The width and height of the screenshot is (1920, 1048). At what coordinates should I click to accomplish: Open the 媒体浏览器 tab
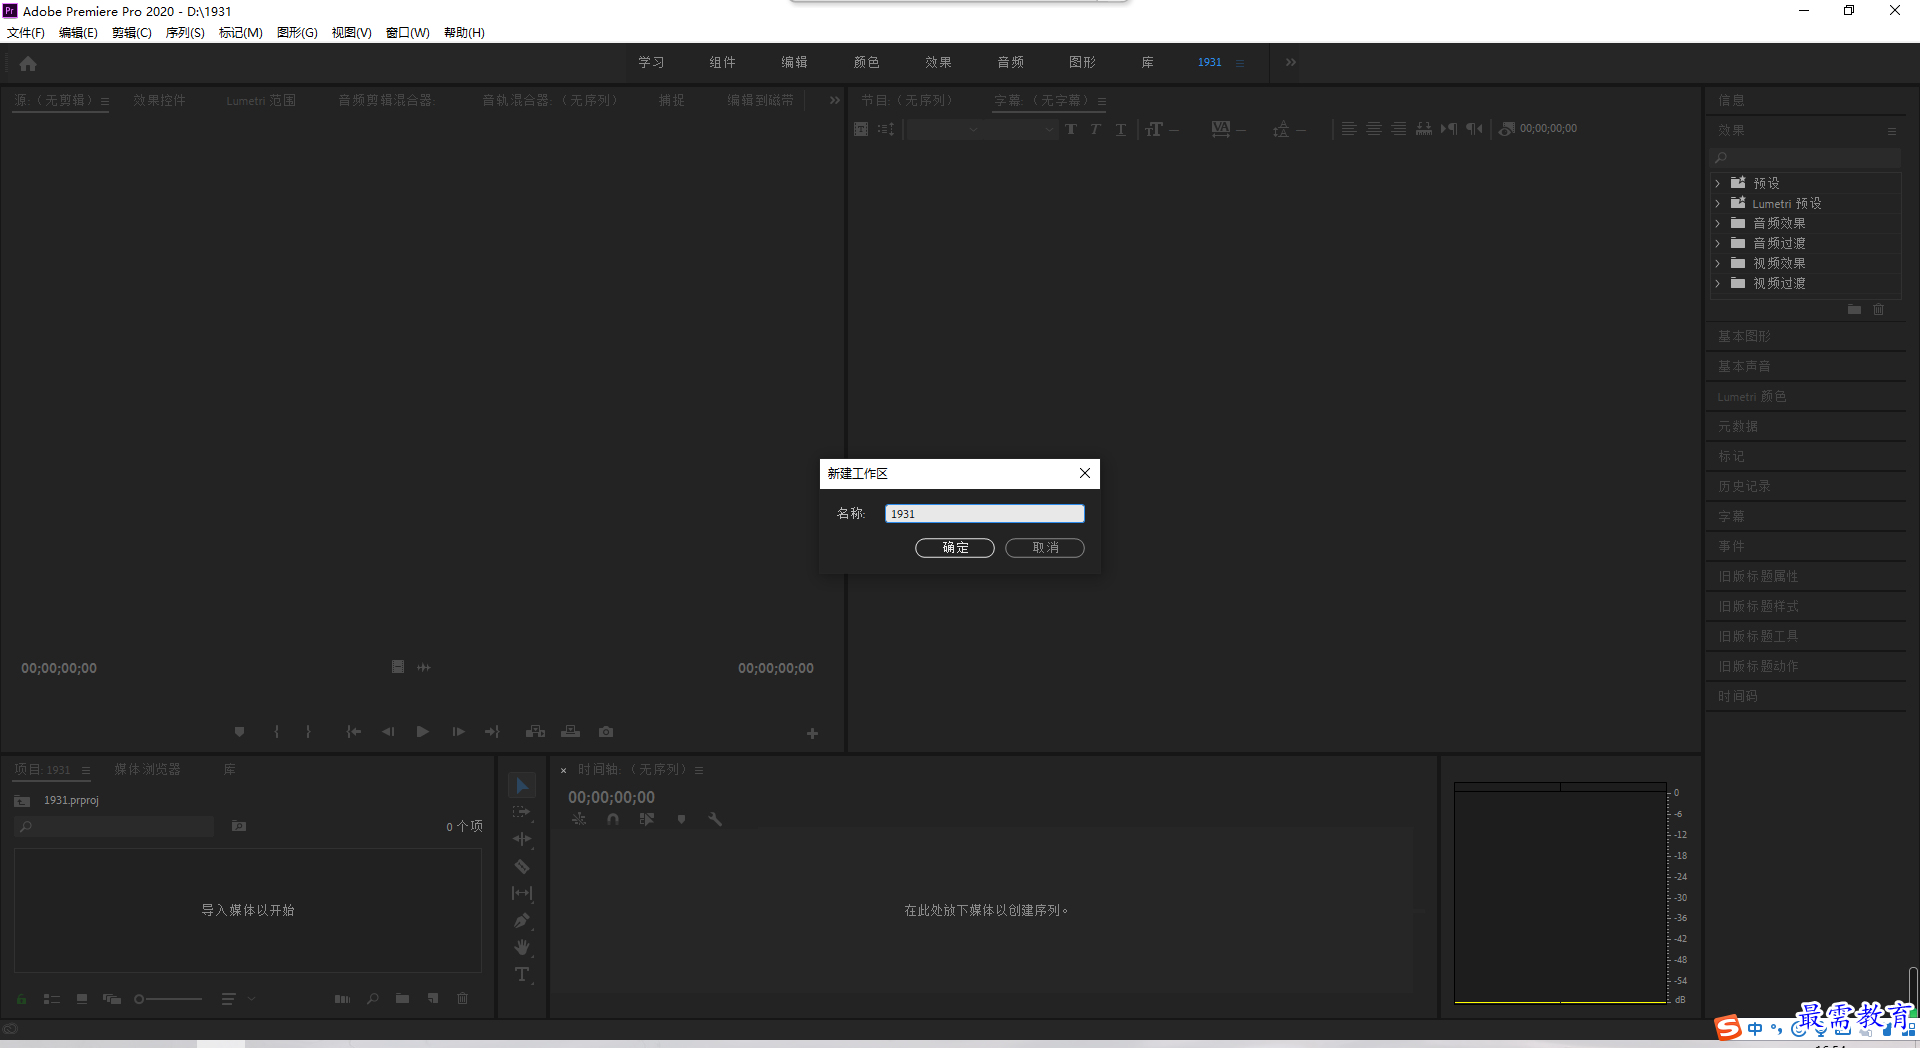coord(148,769)
